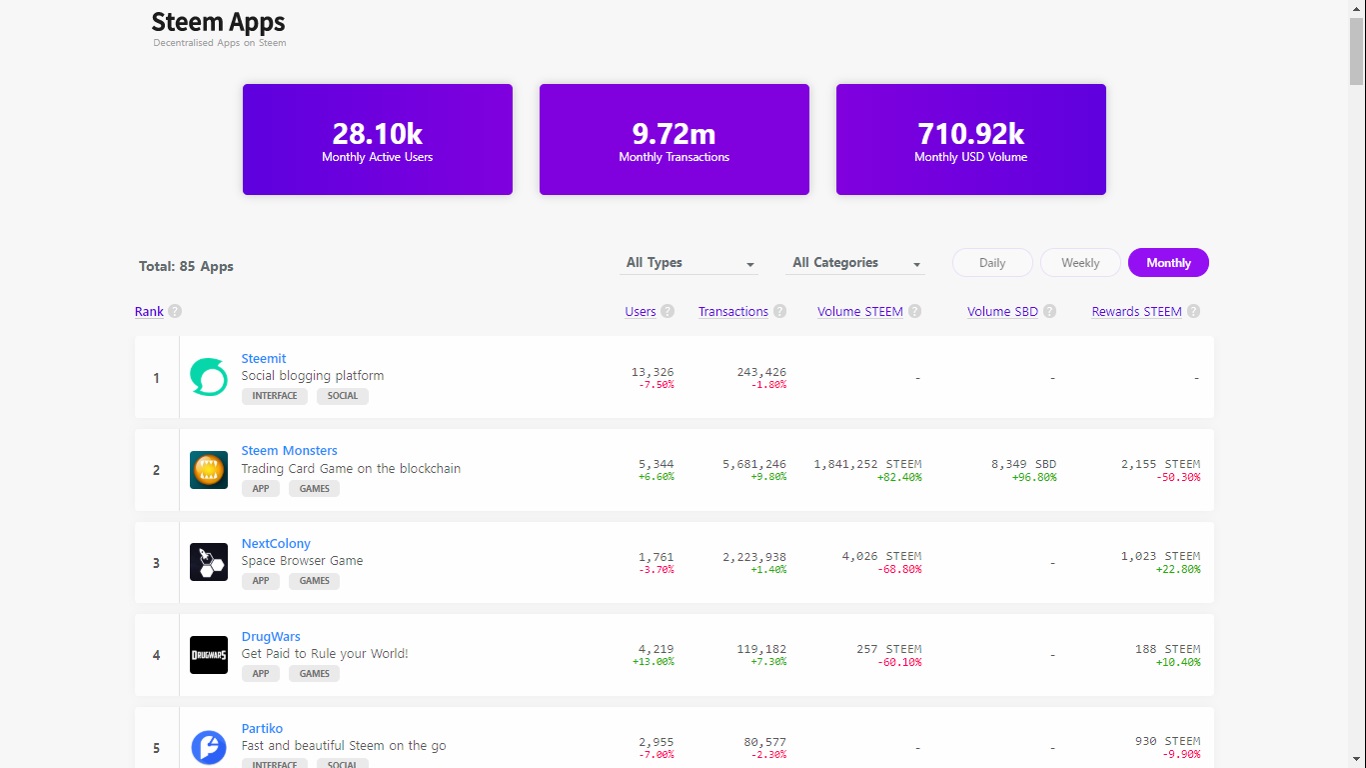Click the DrugWars logo icon
This screenshot has width=1366, height=768.
pyautogui.click(x=209, y=655)
